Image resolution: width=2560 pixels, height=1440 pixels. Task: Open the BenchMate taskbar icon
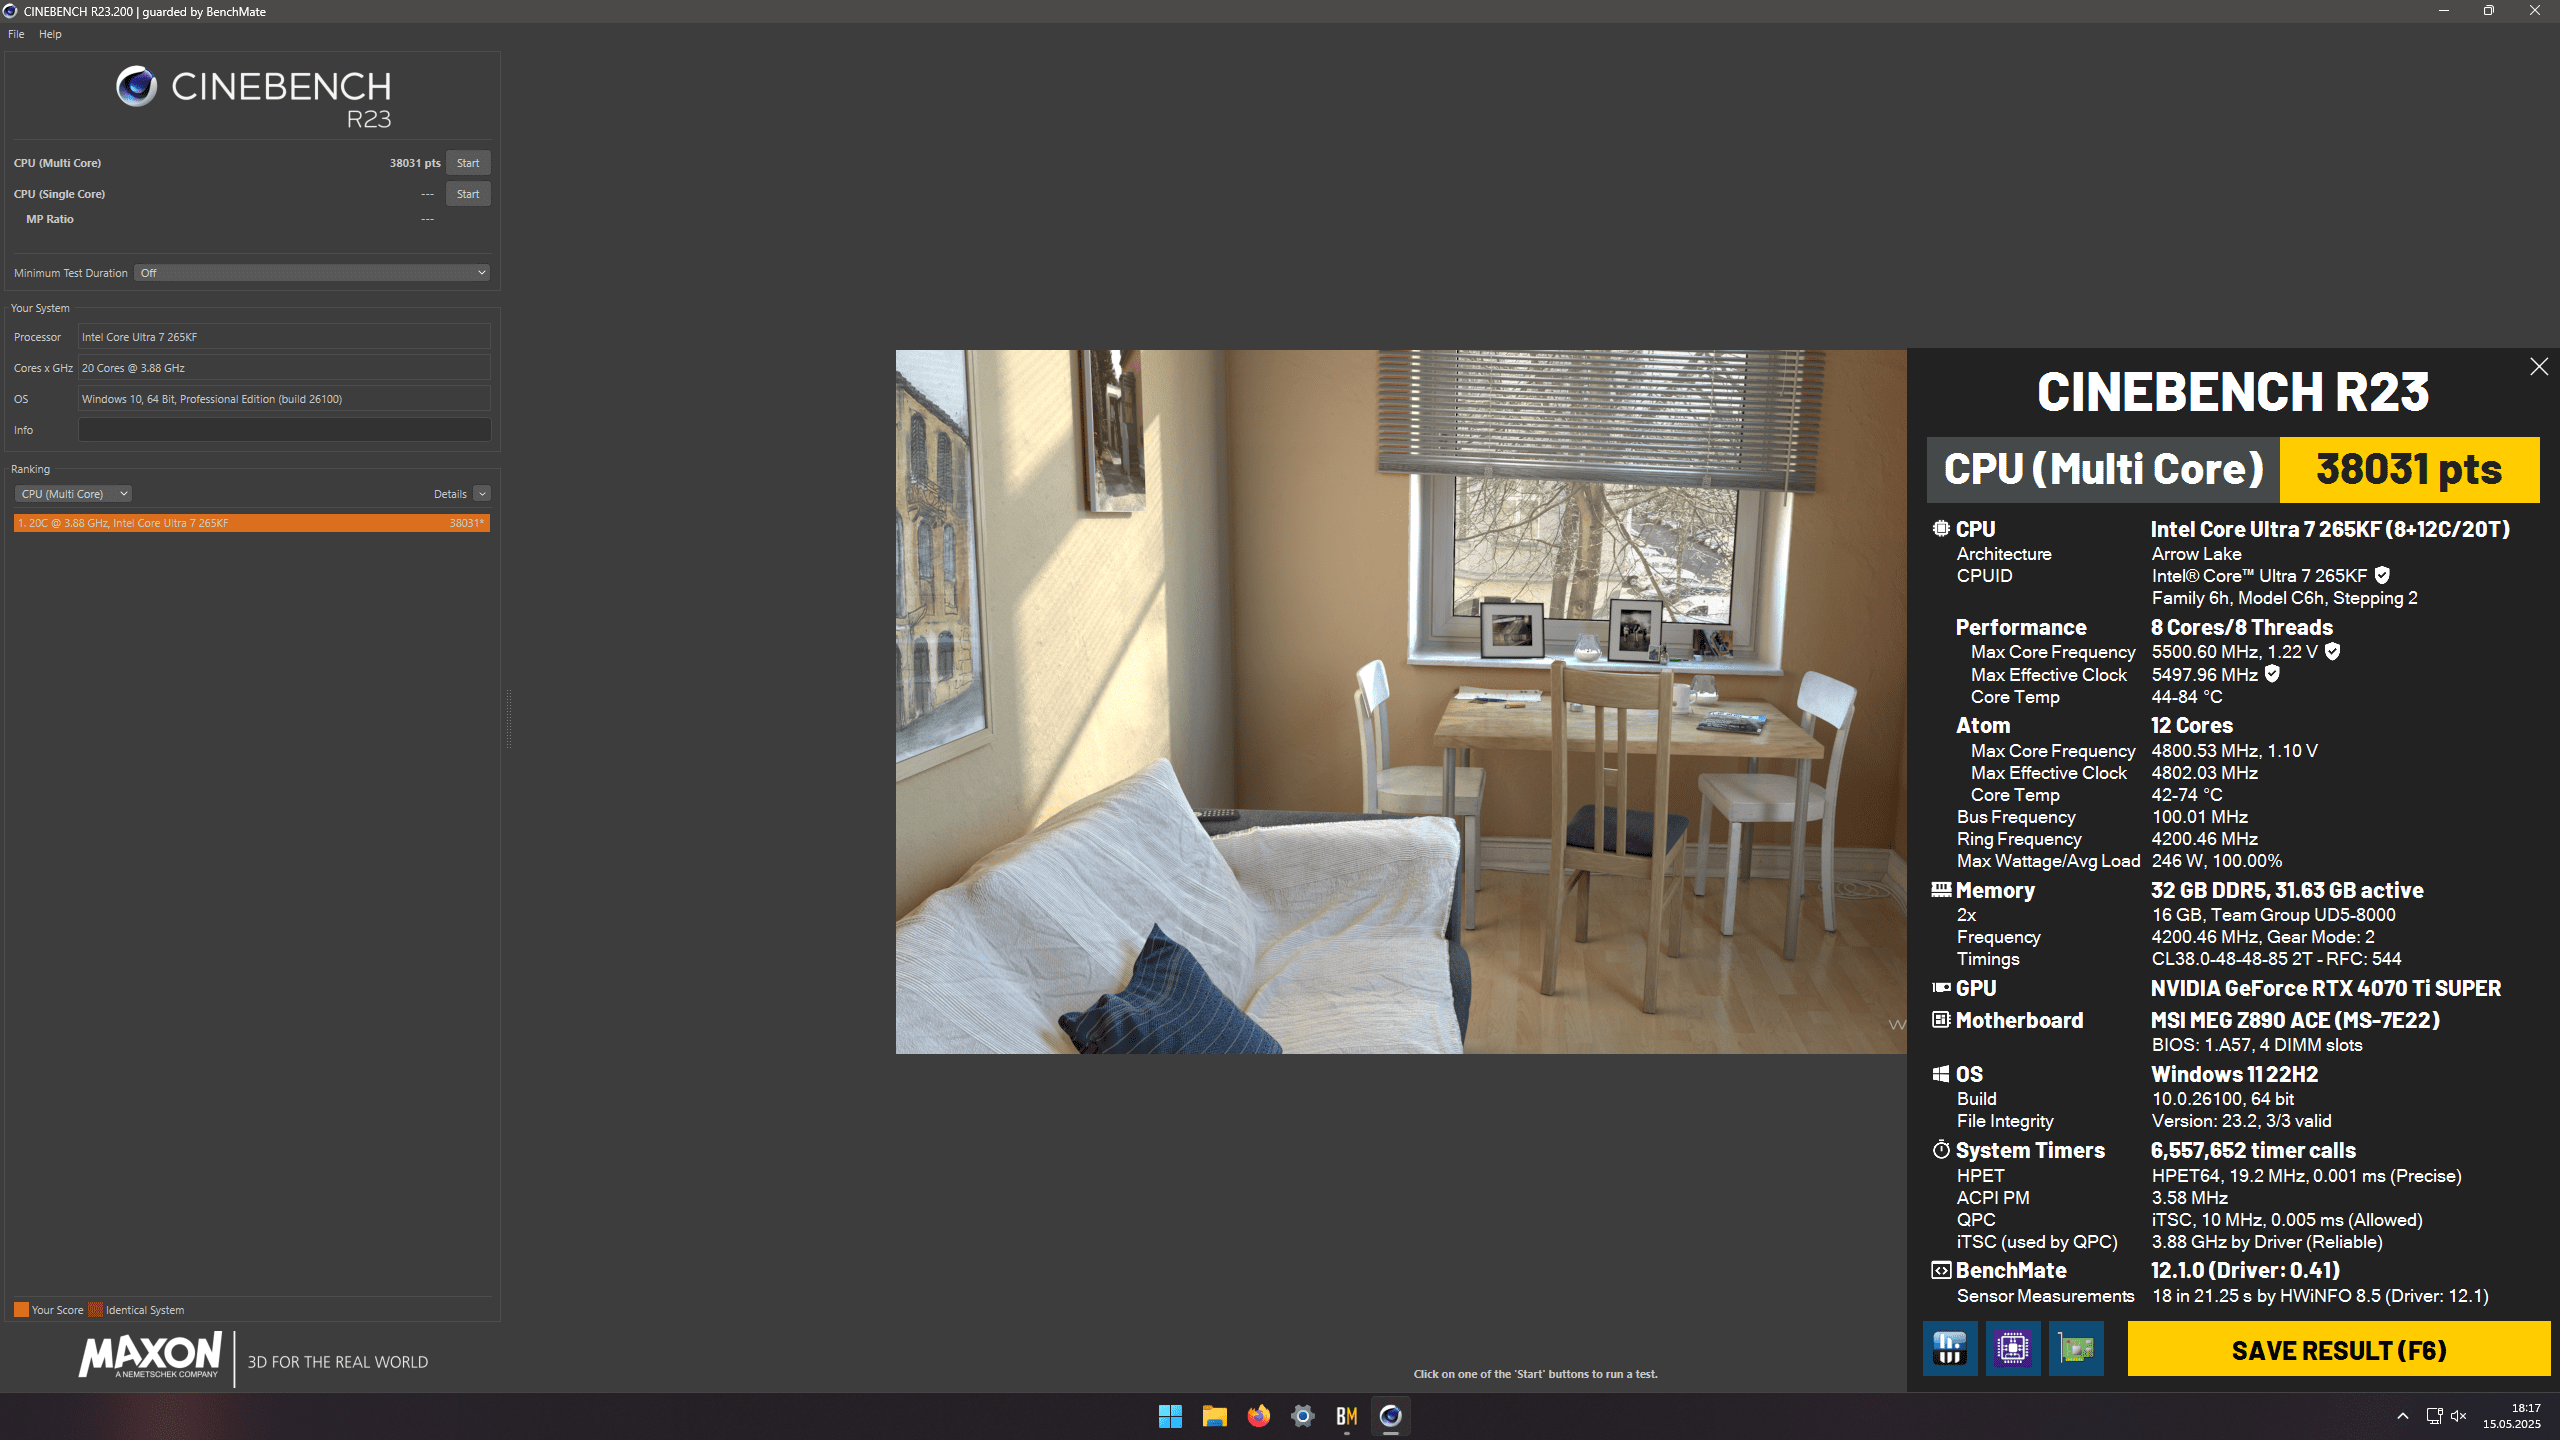1346,1416
